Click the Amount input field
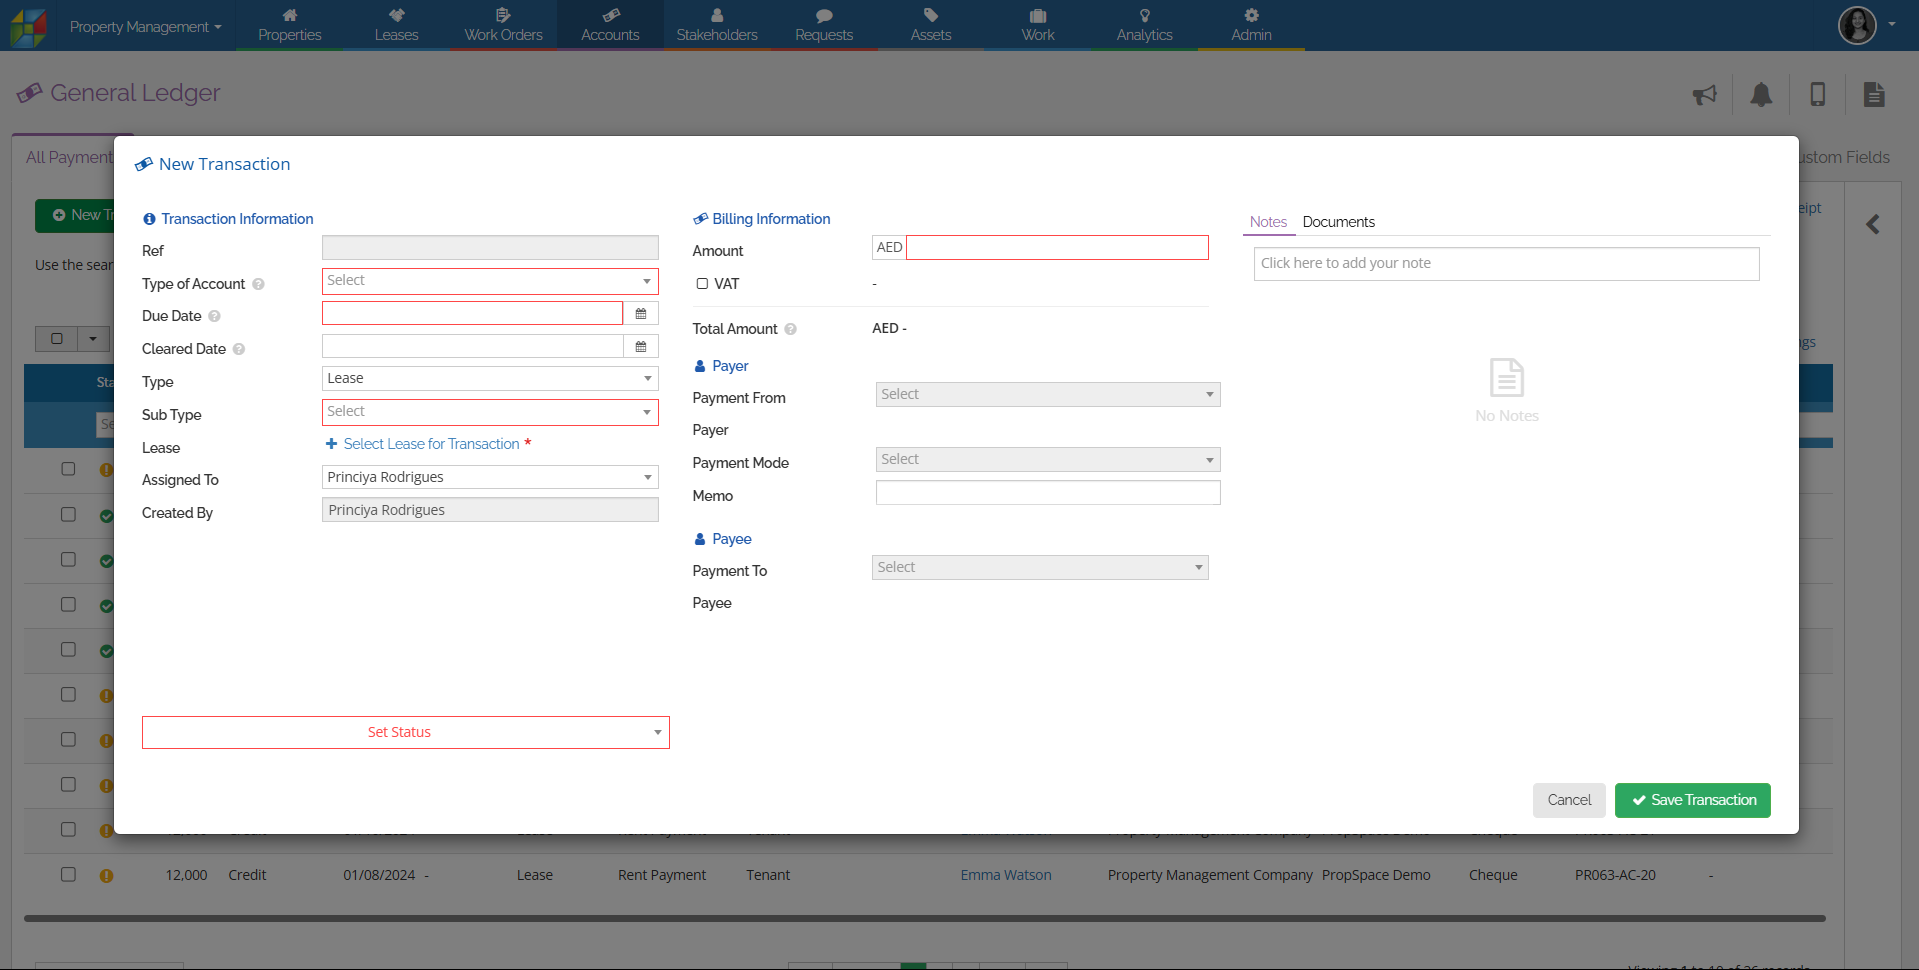The image size is (1919, 970). (1056, 247)
